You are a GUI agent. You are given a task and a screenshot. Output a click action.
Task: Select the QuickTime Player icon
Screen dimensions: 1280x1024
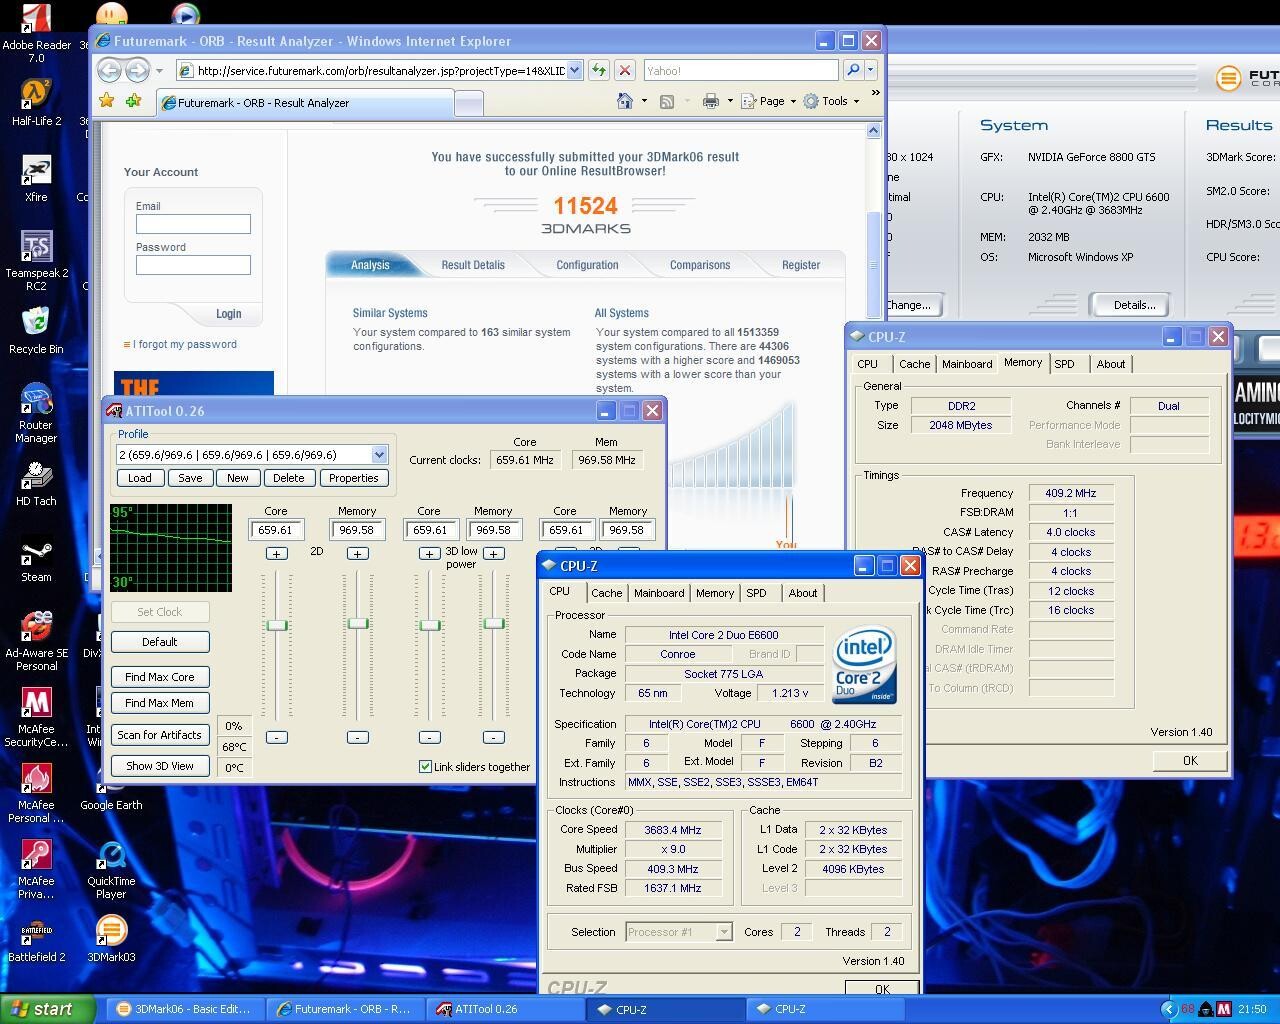point(111,870)
